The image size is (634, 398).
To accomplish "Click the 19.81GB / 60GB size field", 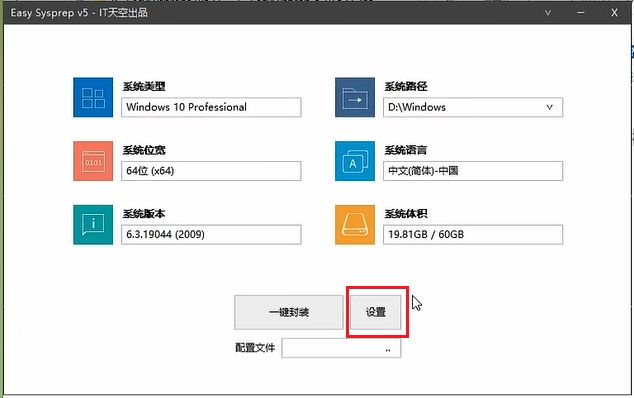I will [x=473, y=235].
